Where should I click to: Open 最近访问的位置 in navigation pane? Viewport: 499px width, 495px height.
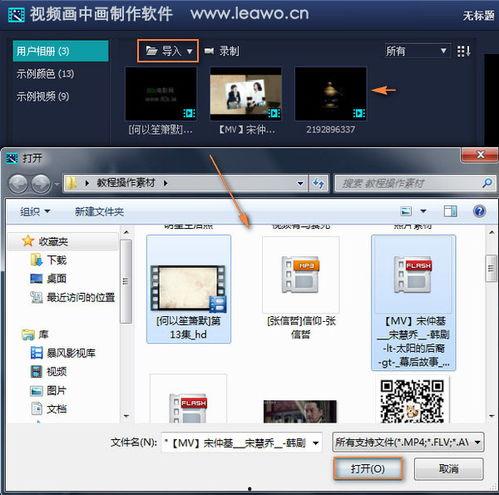[x=81, y=297]
